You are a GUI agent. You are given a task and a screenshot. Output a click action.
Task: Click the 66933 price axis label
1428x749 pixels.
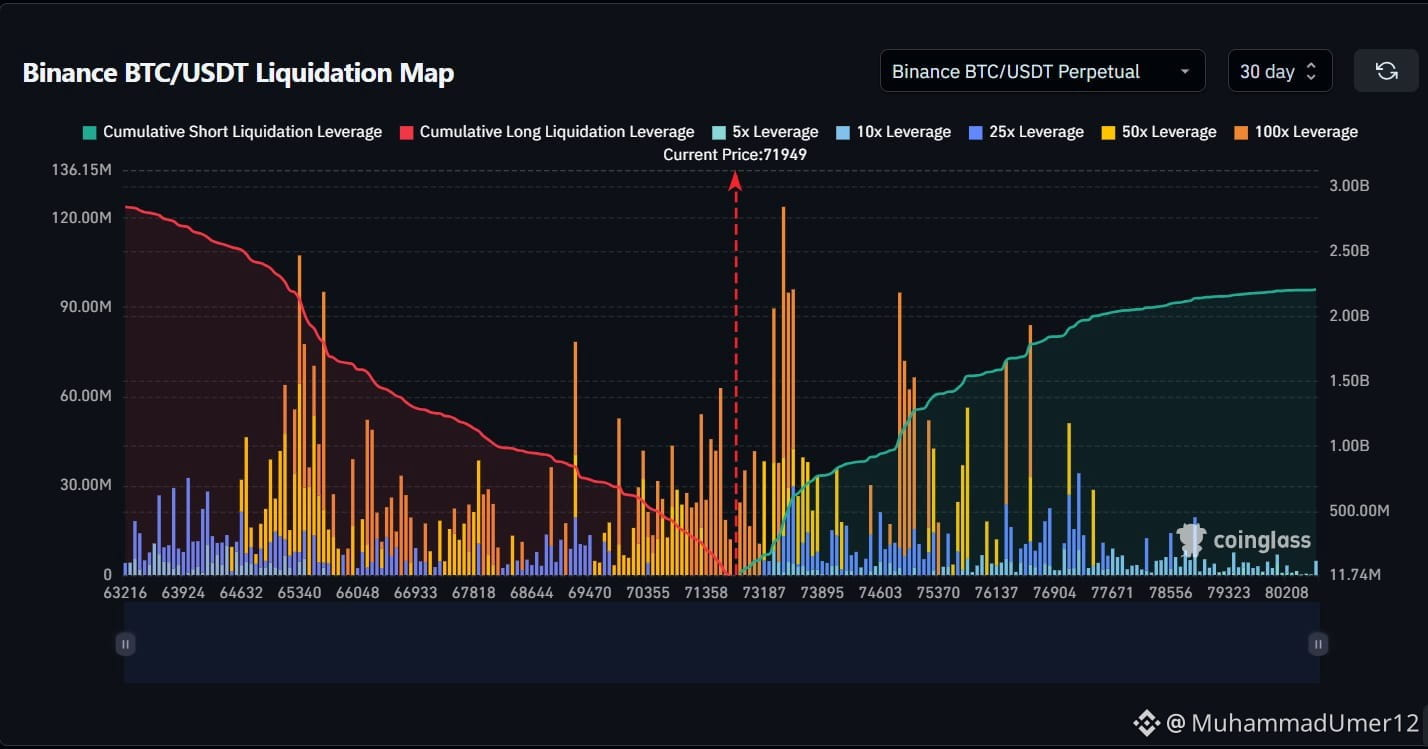415,593
